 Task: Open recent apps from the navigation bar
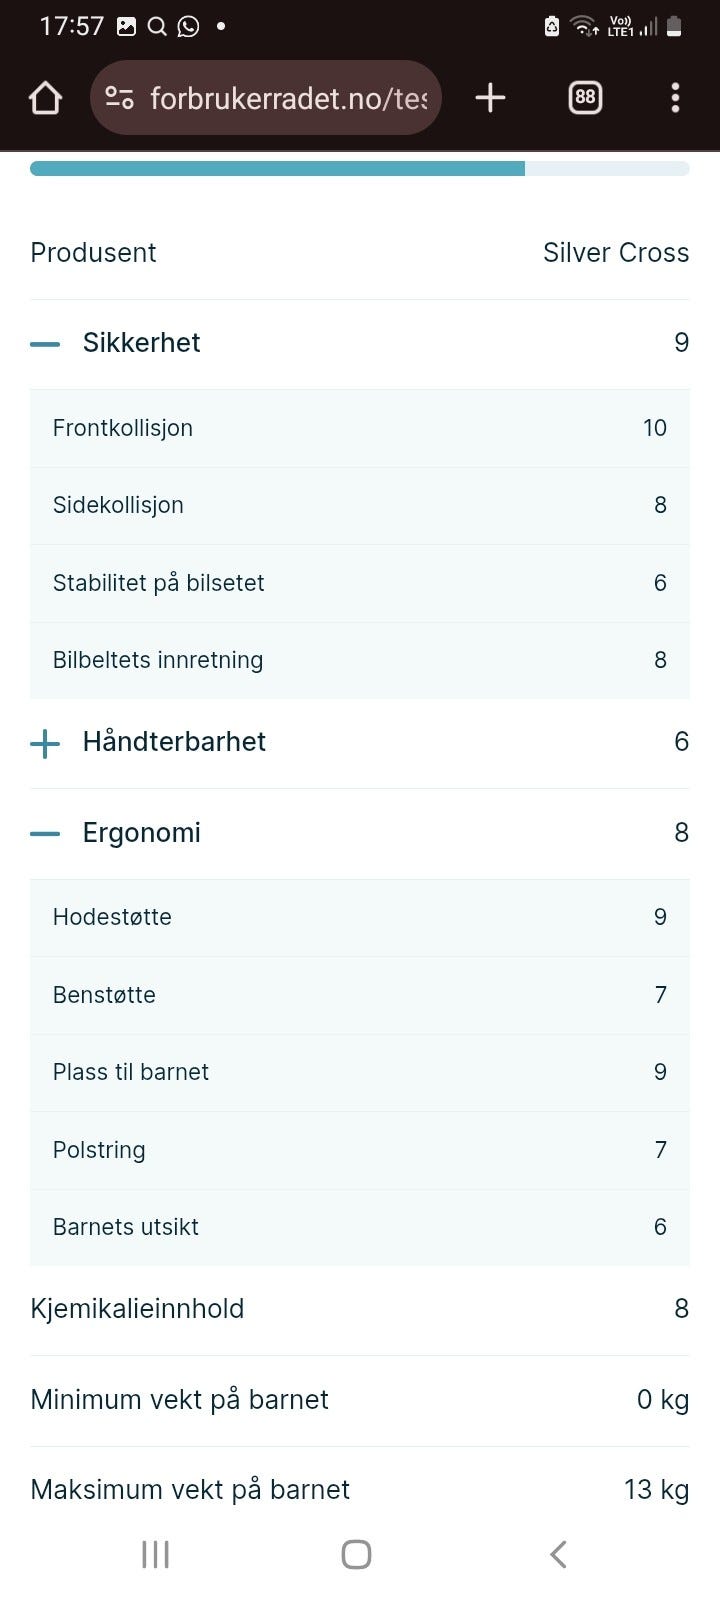pos(155,1554)
